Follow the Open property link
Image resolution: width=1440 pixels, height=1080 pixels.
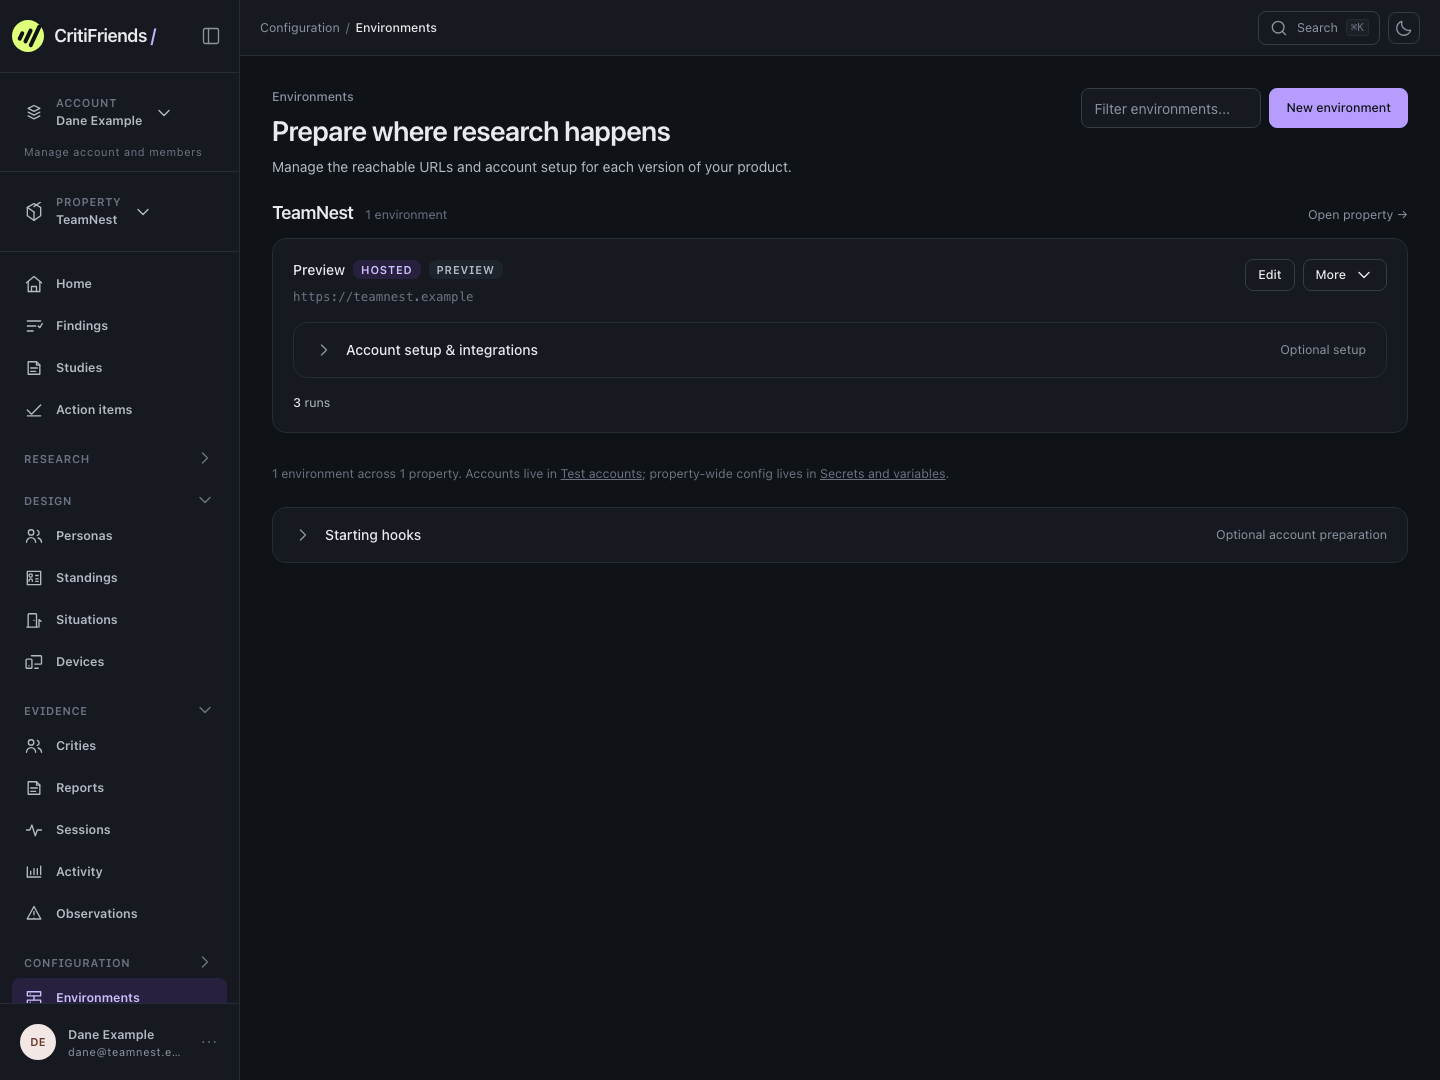coord(1357,215)
